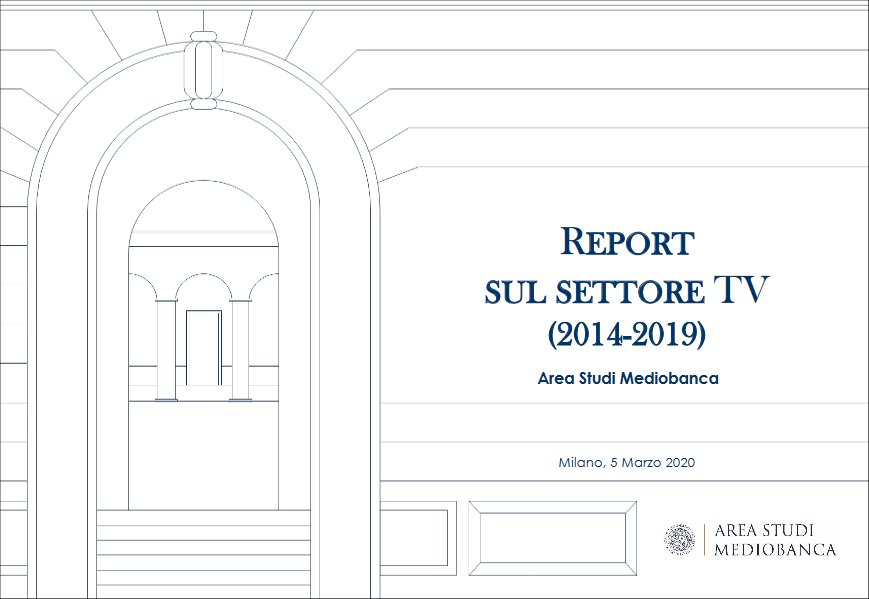Click the vertical divider line in the logo
Image resolution: width=869 pixels, height=599 pixels.
(x=704, y=539)
